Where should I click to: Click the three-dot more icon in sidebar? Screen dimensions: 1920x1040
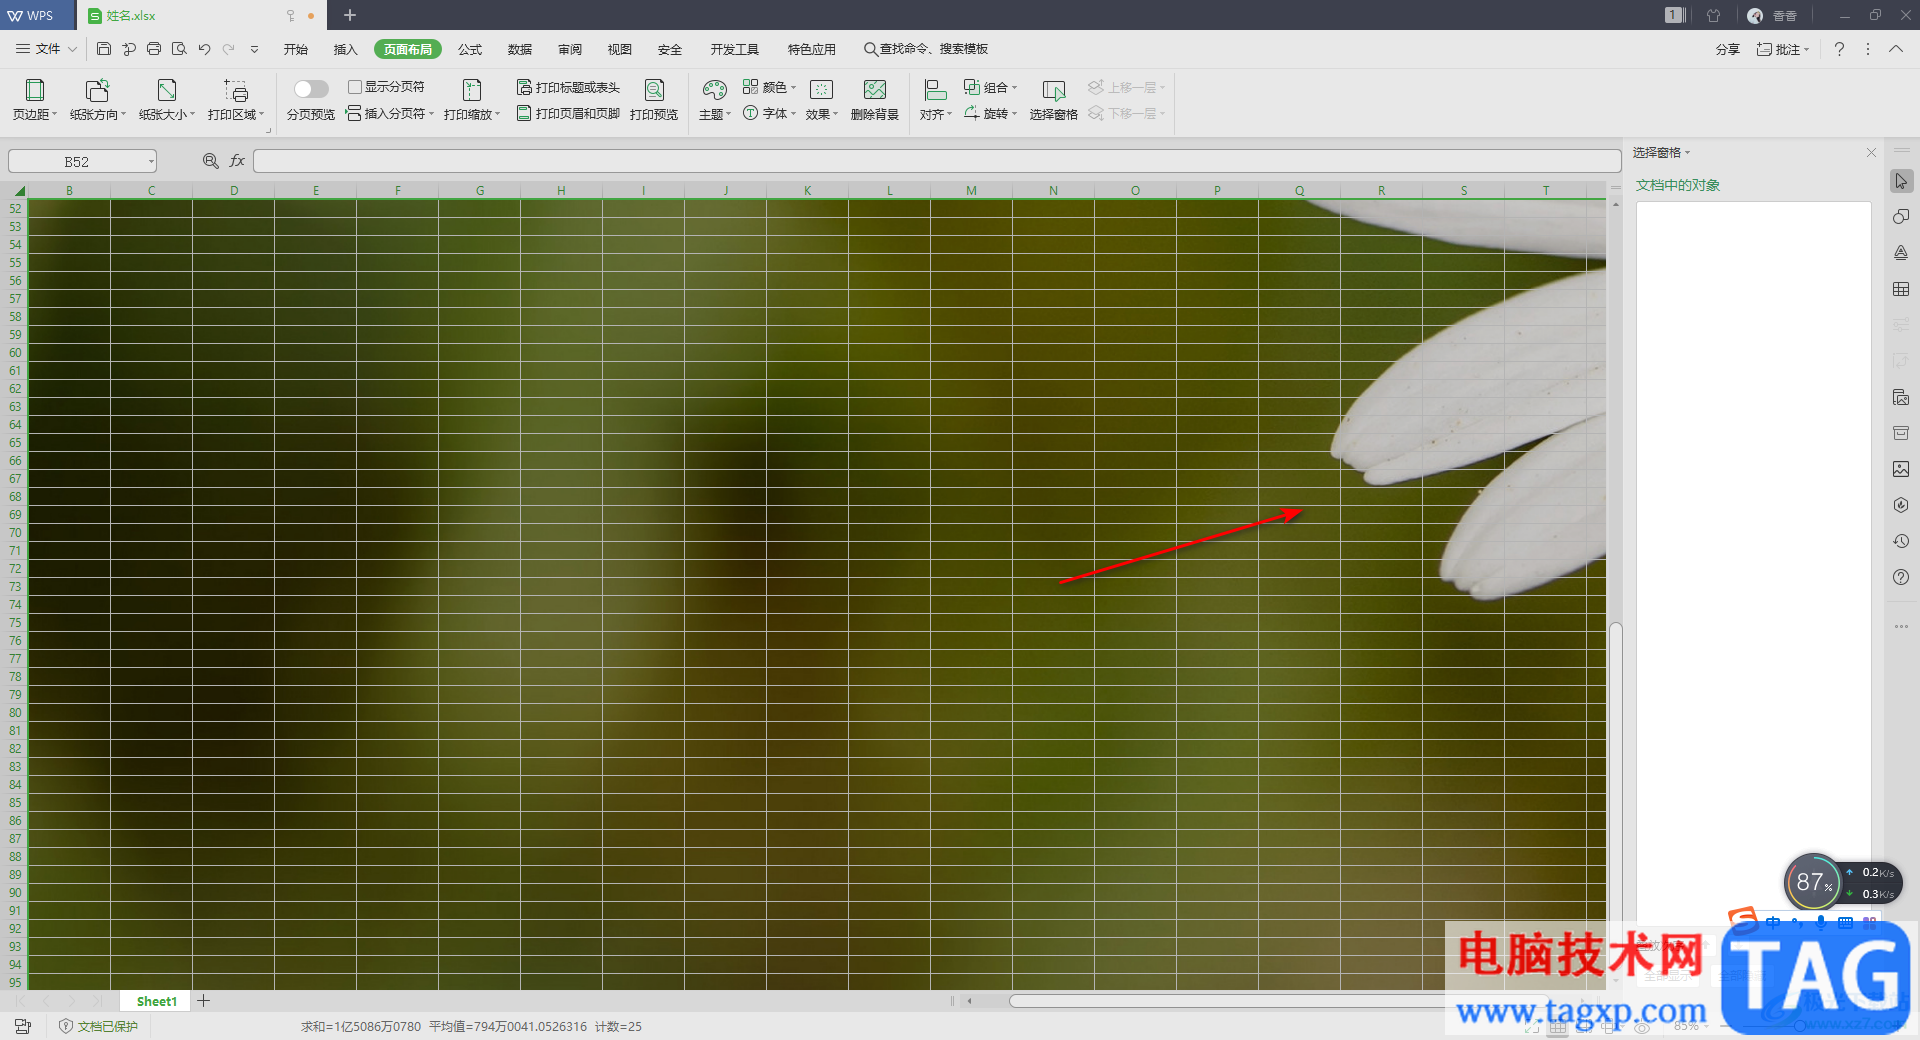[x=1901, y=627]
